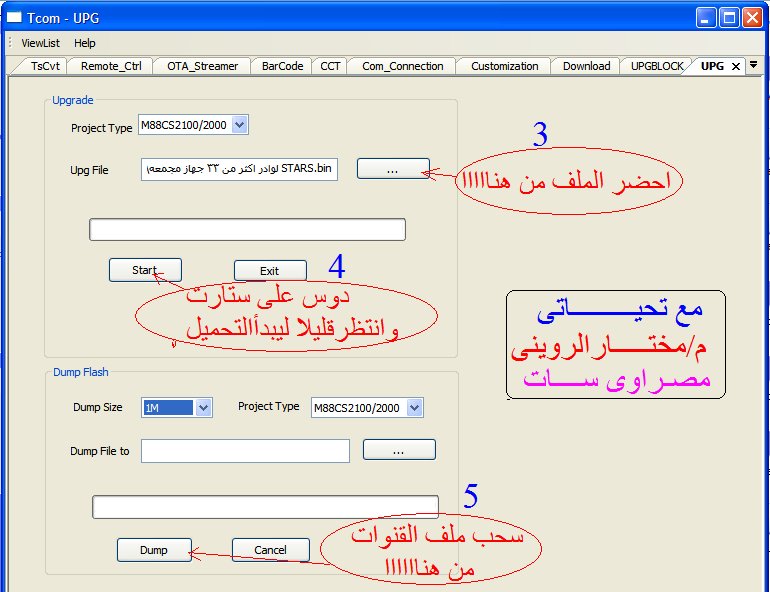Open the ViewList menu
The height and width of the screenshot is (592, 770).
pyautogui.click(x=40, y=43)
